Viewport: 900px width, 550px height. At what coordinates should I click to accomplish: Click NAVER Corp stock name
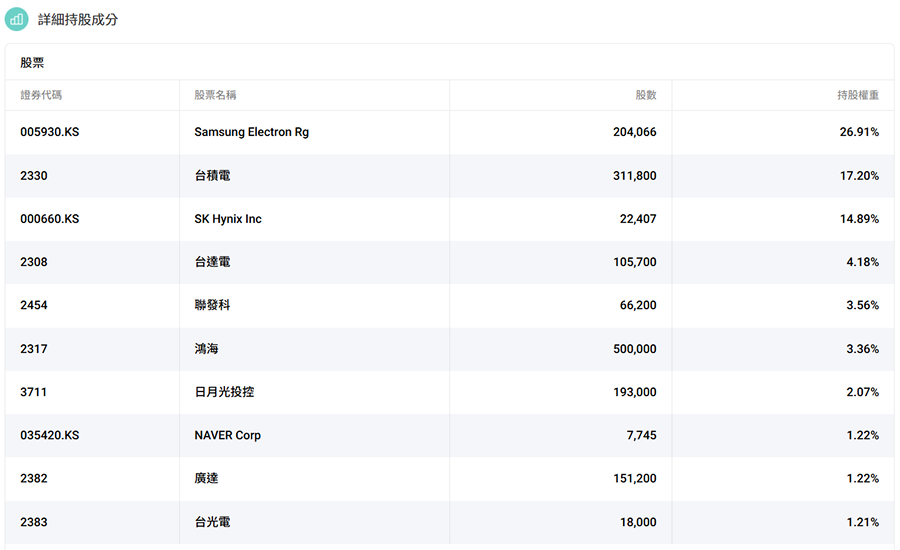click(227, 435)
